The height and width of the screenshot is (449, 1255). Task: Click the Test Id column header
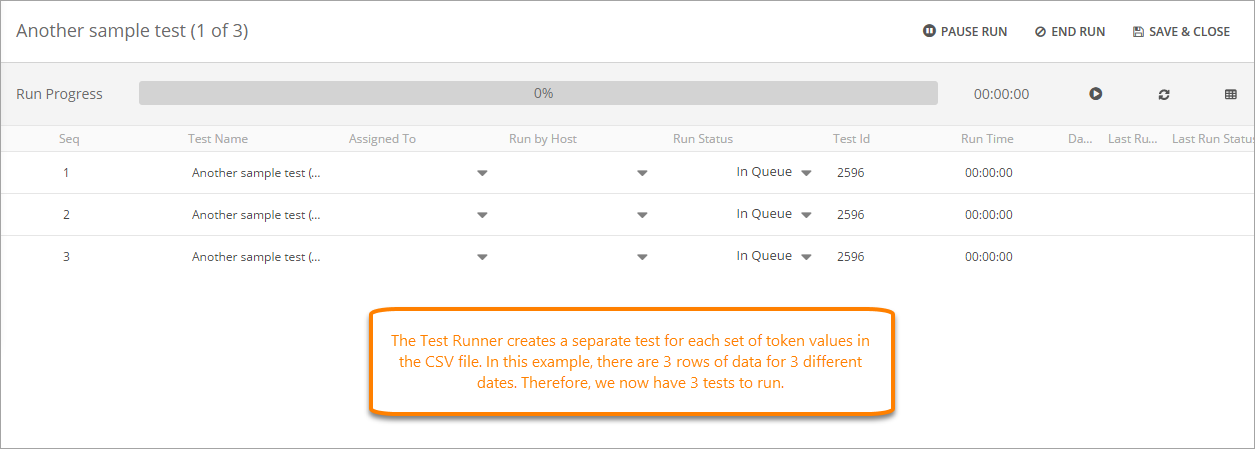click(x=851, y=139)
